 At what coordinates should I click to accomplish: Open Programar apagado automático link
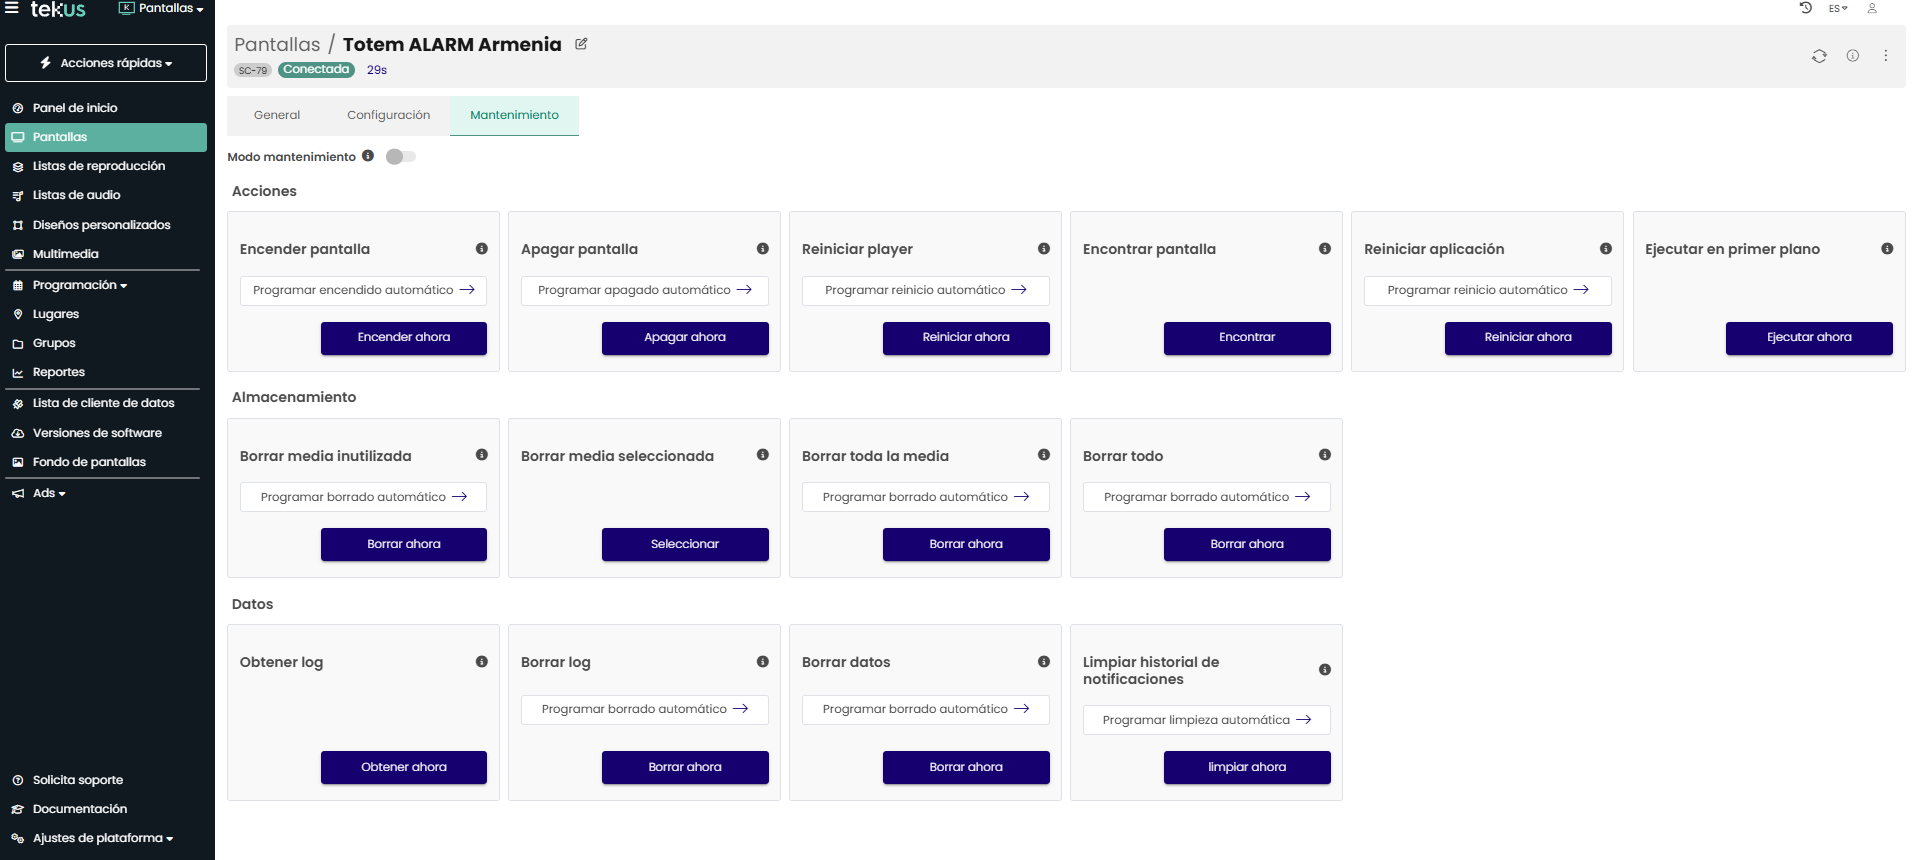click(644, 291)
